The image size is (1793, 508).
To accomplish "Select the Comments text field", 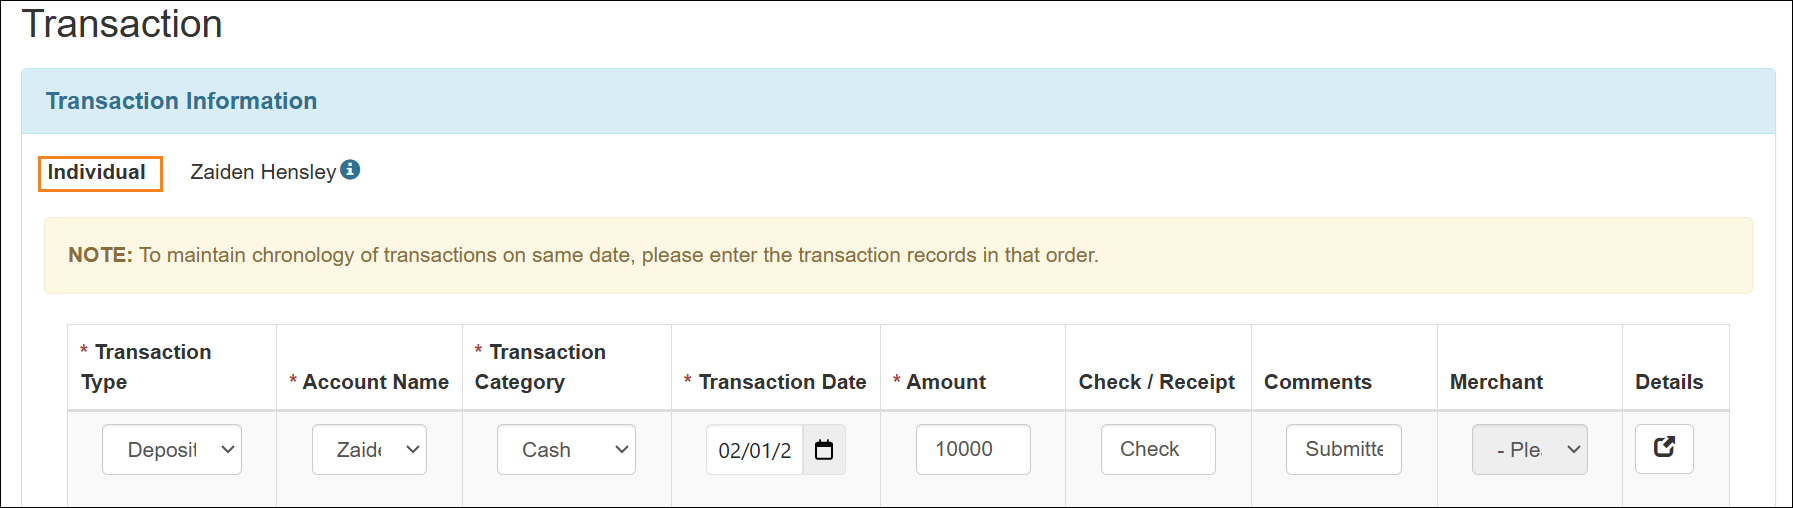I will pyautogui.click(x=1343, y=450).
